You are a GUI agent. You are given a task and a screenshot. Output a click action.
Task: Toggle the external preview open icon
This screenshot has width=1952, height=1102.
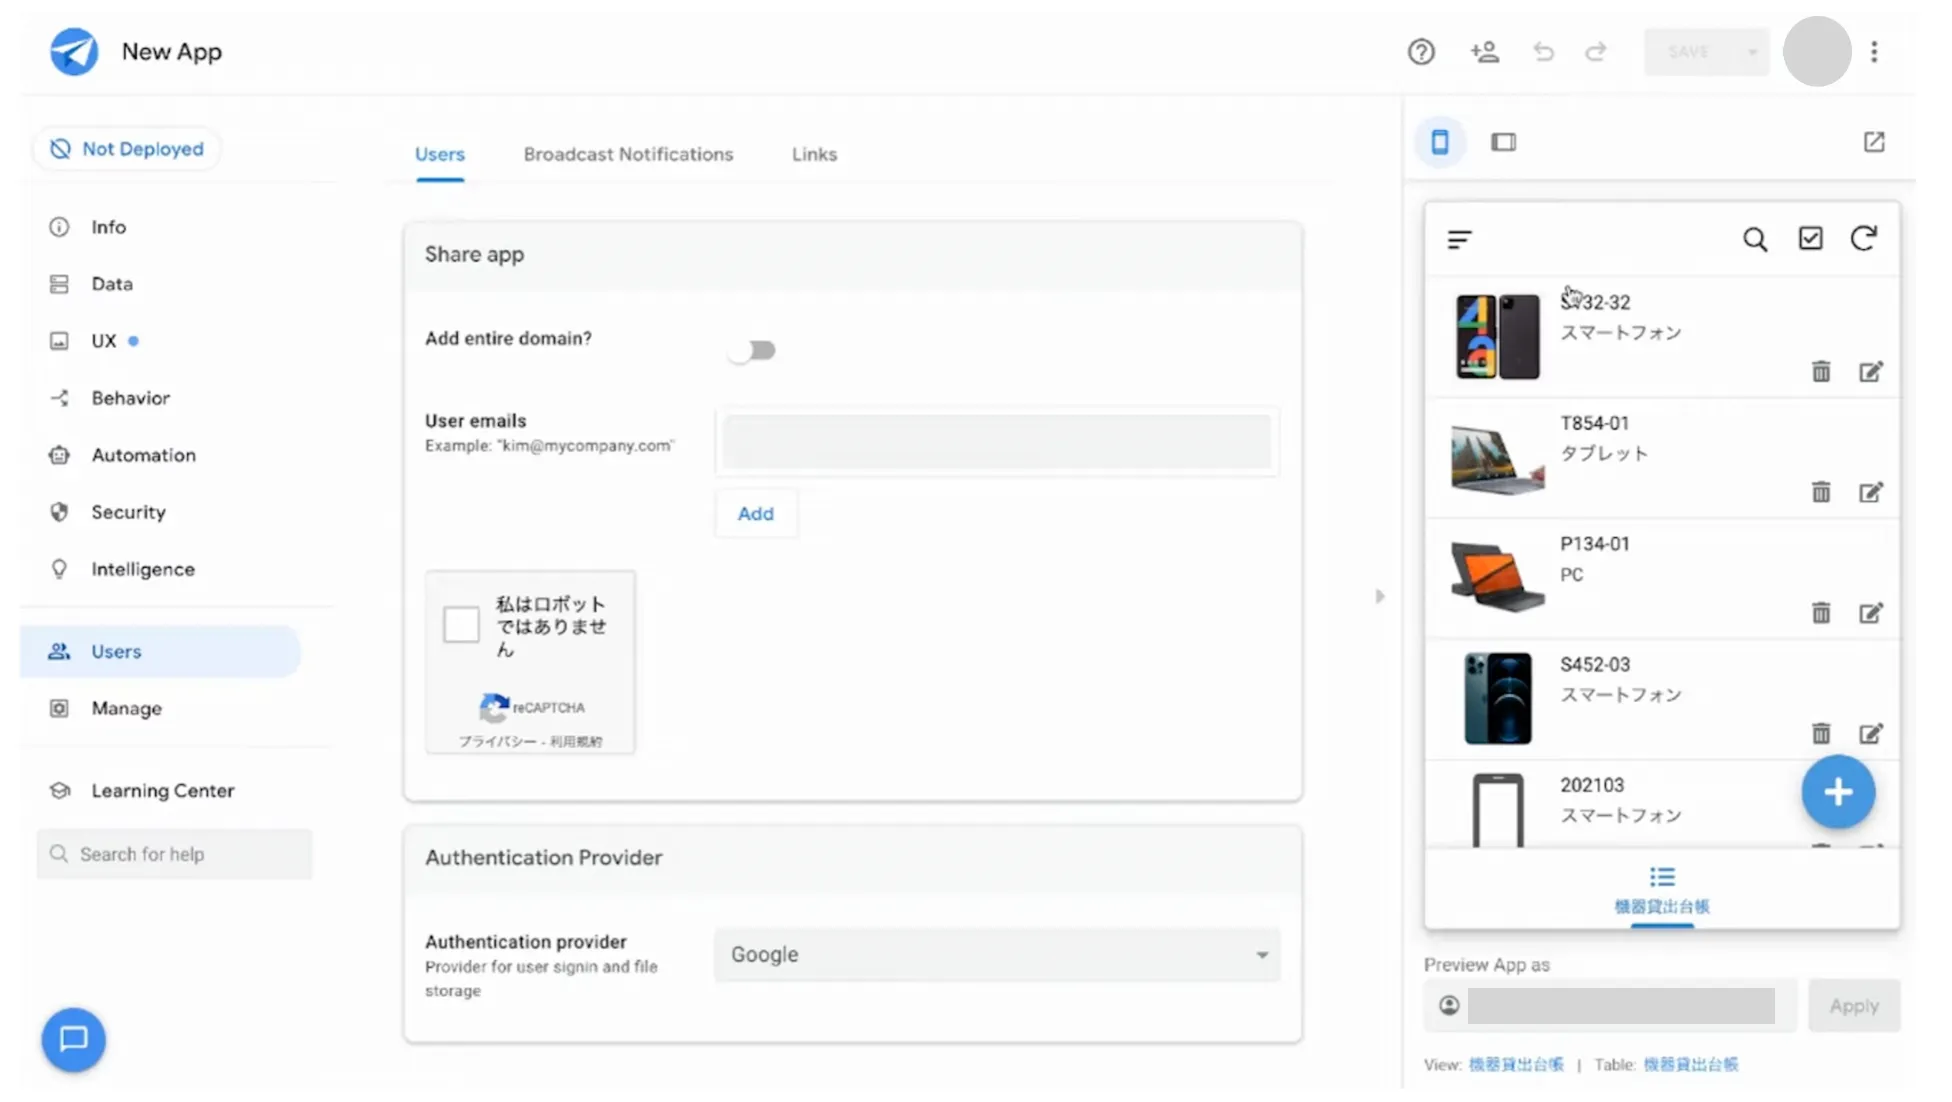coord(1873,142)
